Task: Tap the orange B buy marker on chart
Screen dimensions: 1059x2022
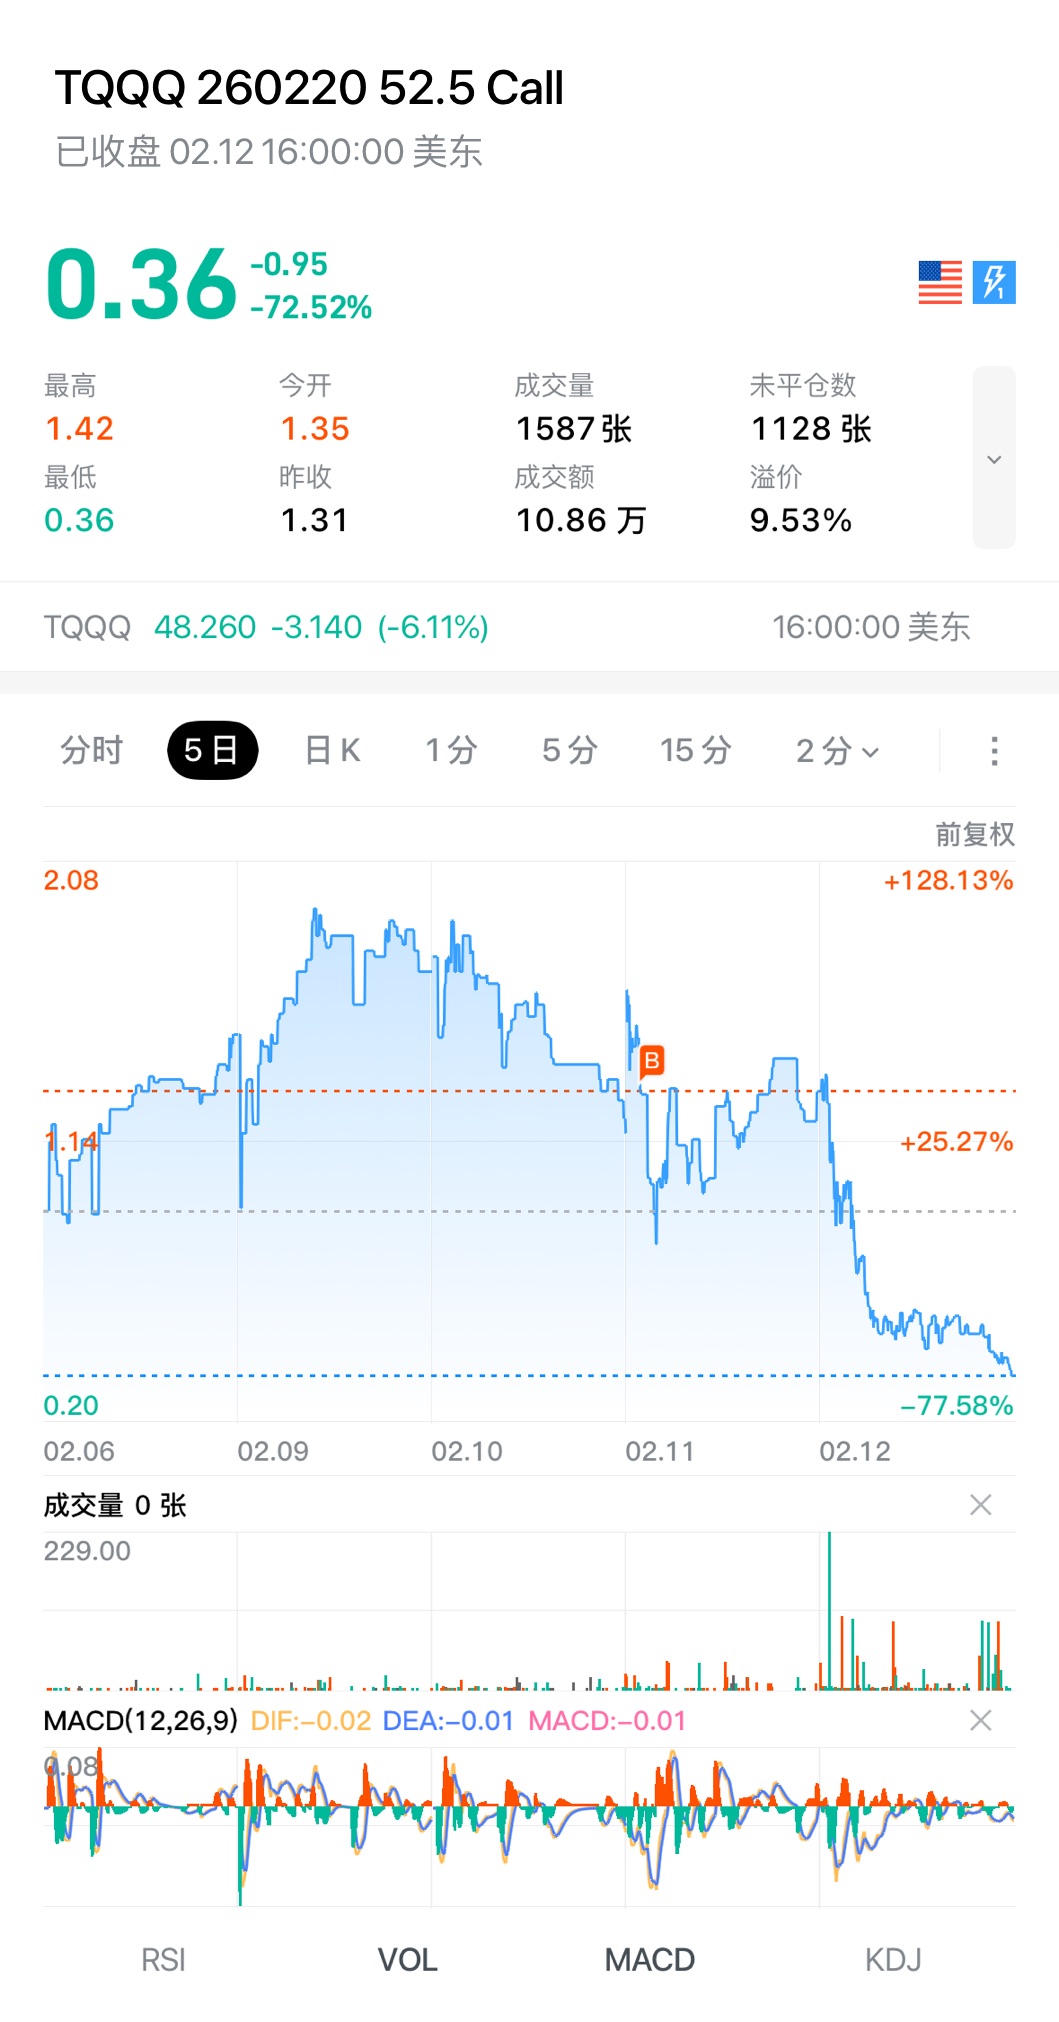Action: pyautogui.click(x=652, y=1060)
